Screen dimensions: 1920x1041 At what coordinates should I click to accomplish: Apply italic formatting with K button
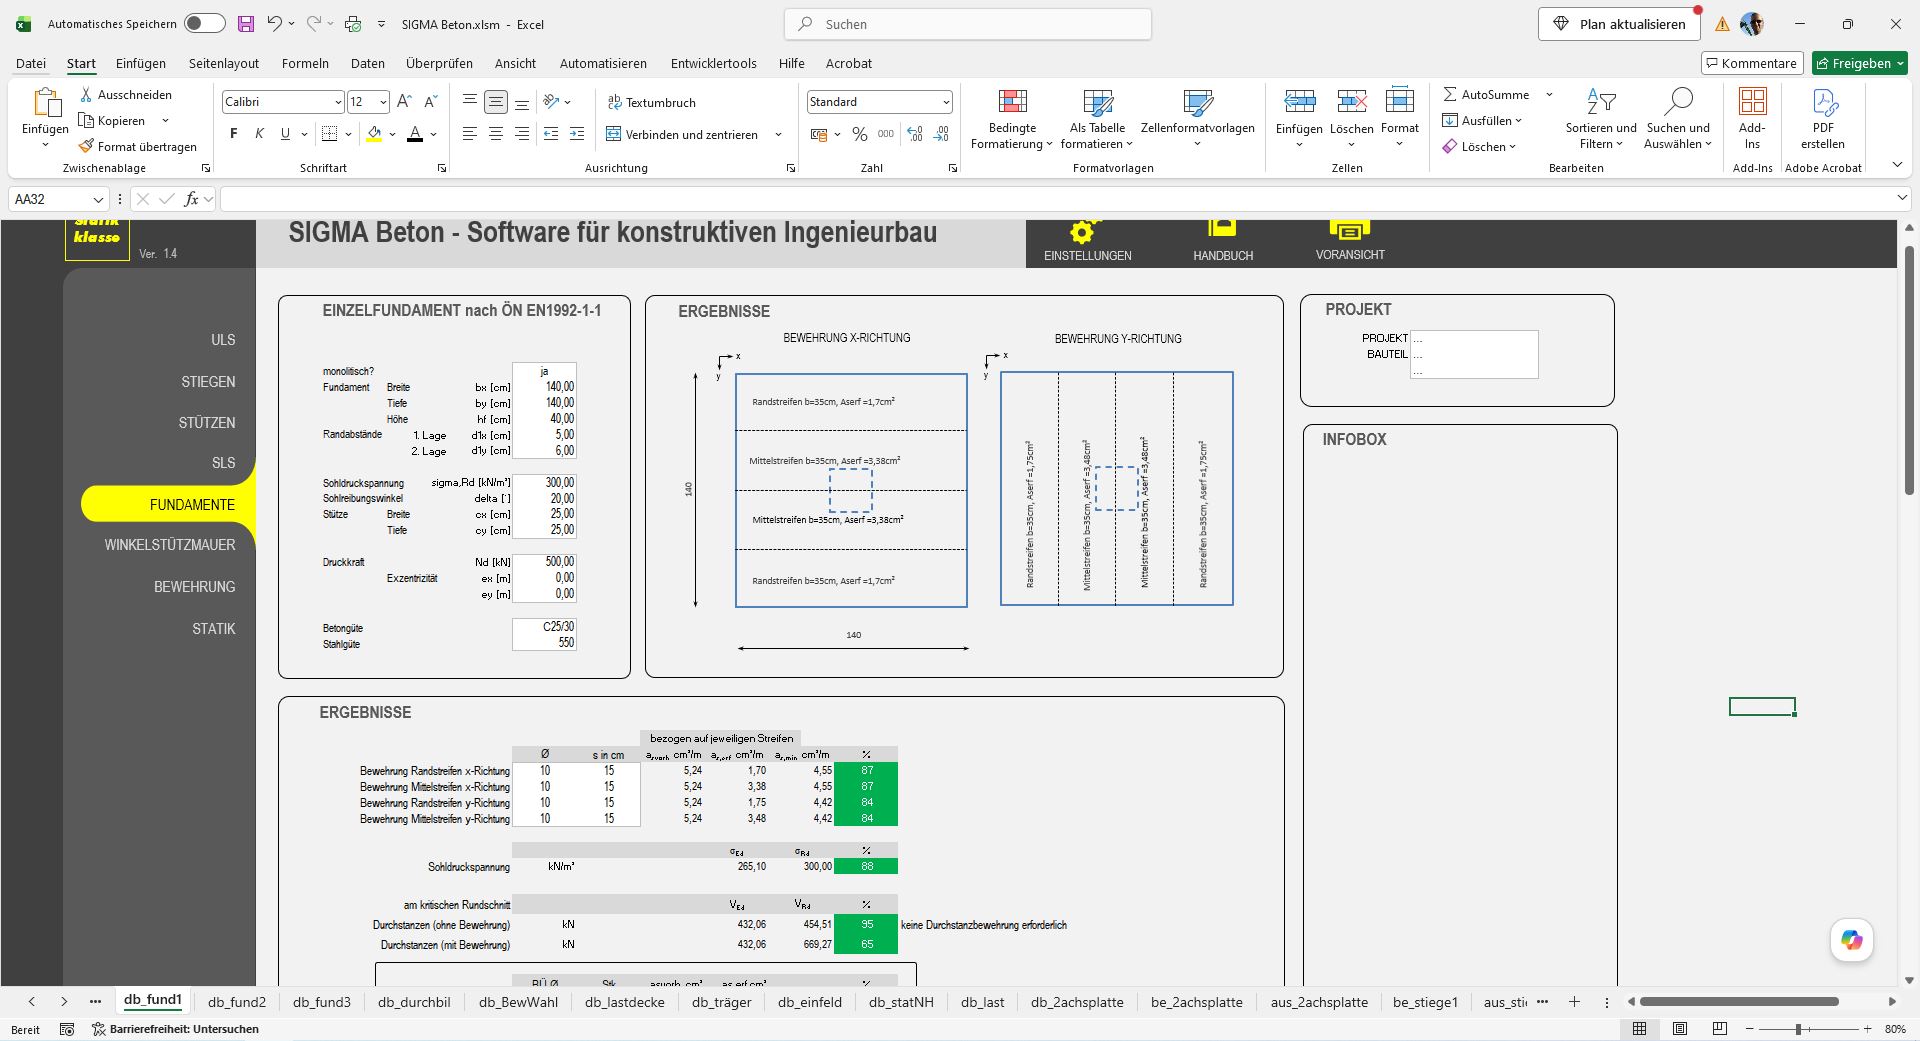260,134
